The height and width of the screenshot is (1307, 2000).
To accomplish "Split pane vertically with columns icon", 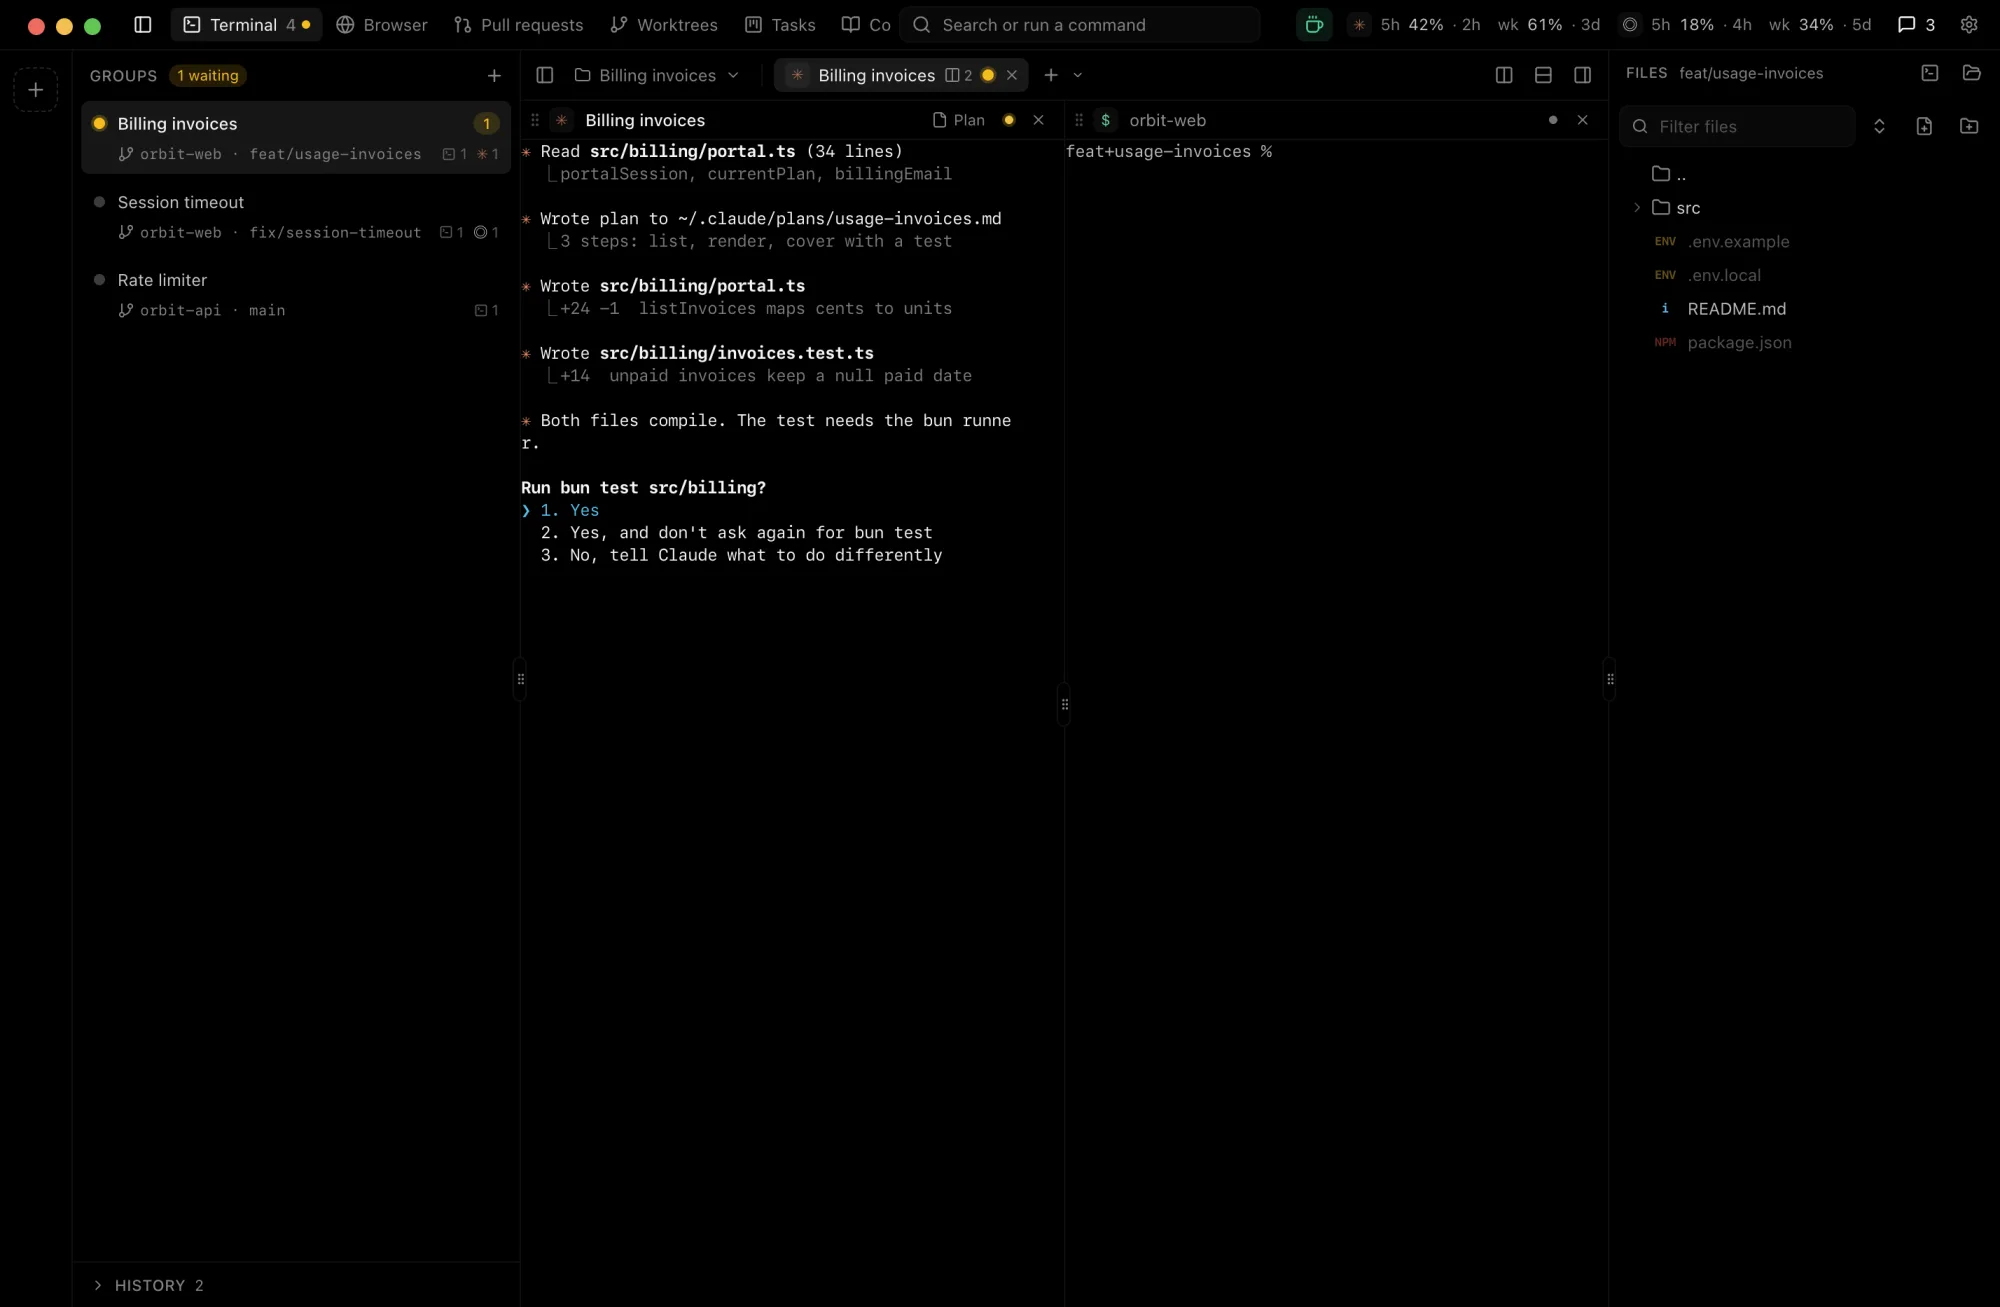I will tap(1504, 75).
